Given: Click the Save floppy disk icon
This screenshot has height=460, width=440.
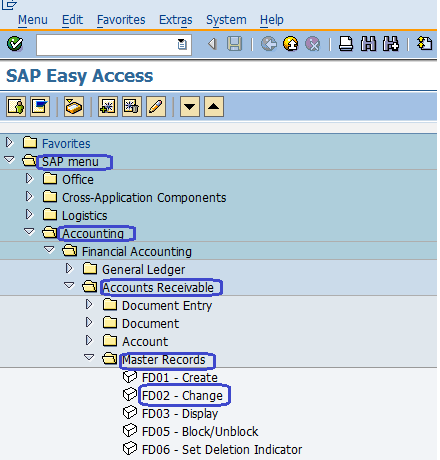Looking at the screenshot, I should (234, 44).
